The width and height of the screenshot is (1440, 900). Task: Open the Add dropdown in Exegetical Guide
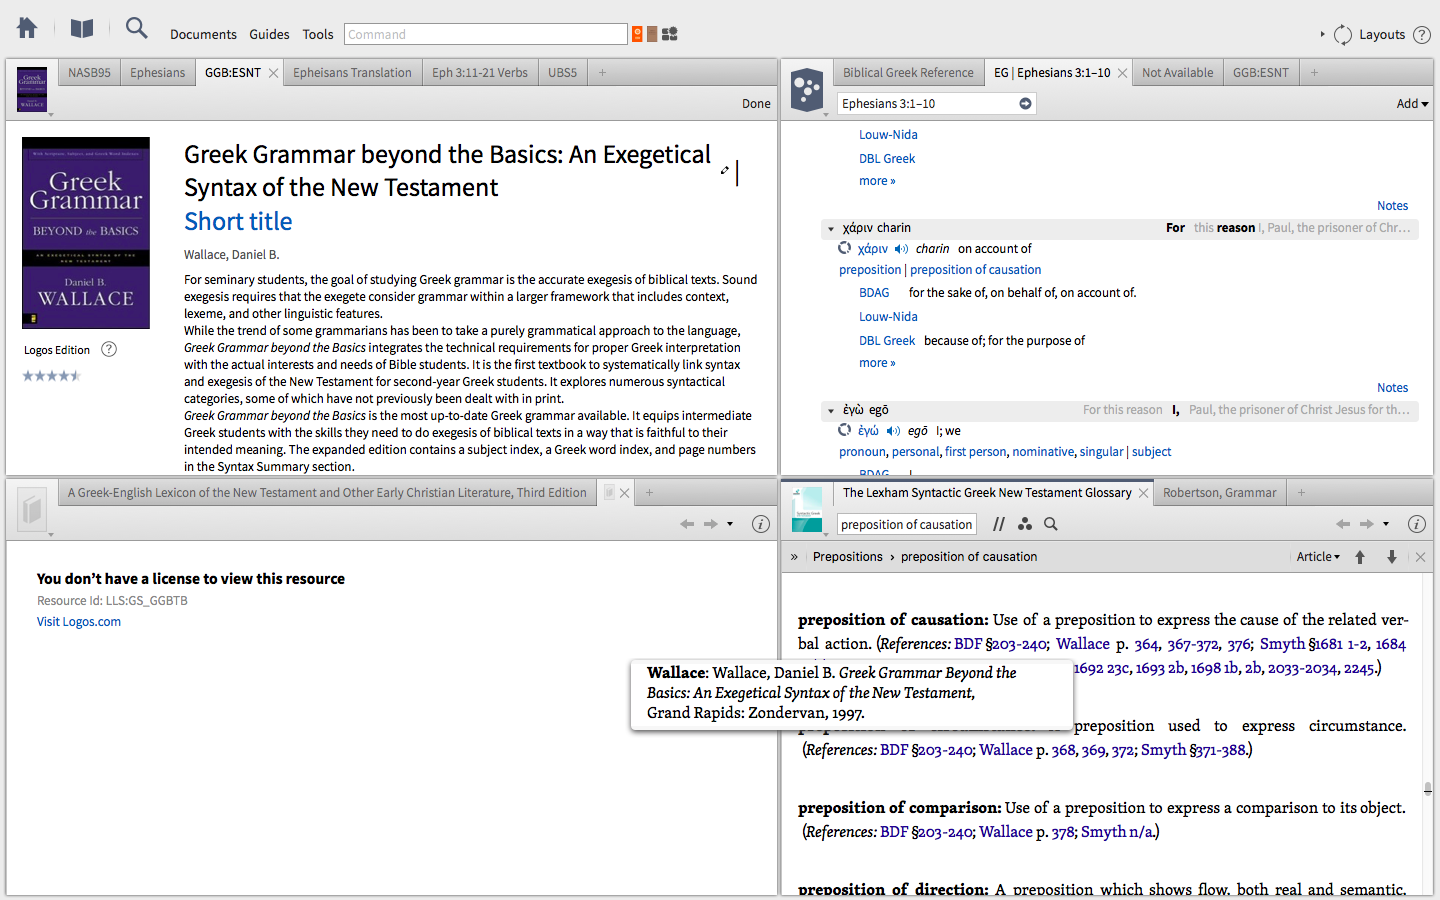tap(1412, 104)
